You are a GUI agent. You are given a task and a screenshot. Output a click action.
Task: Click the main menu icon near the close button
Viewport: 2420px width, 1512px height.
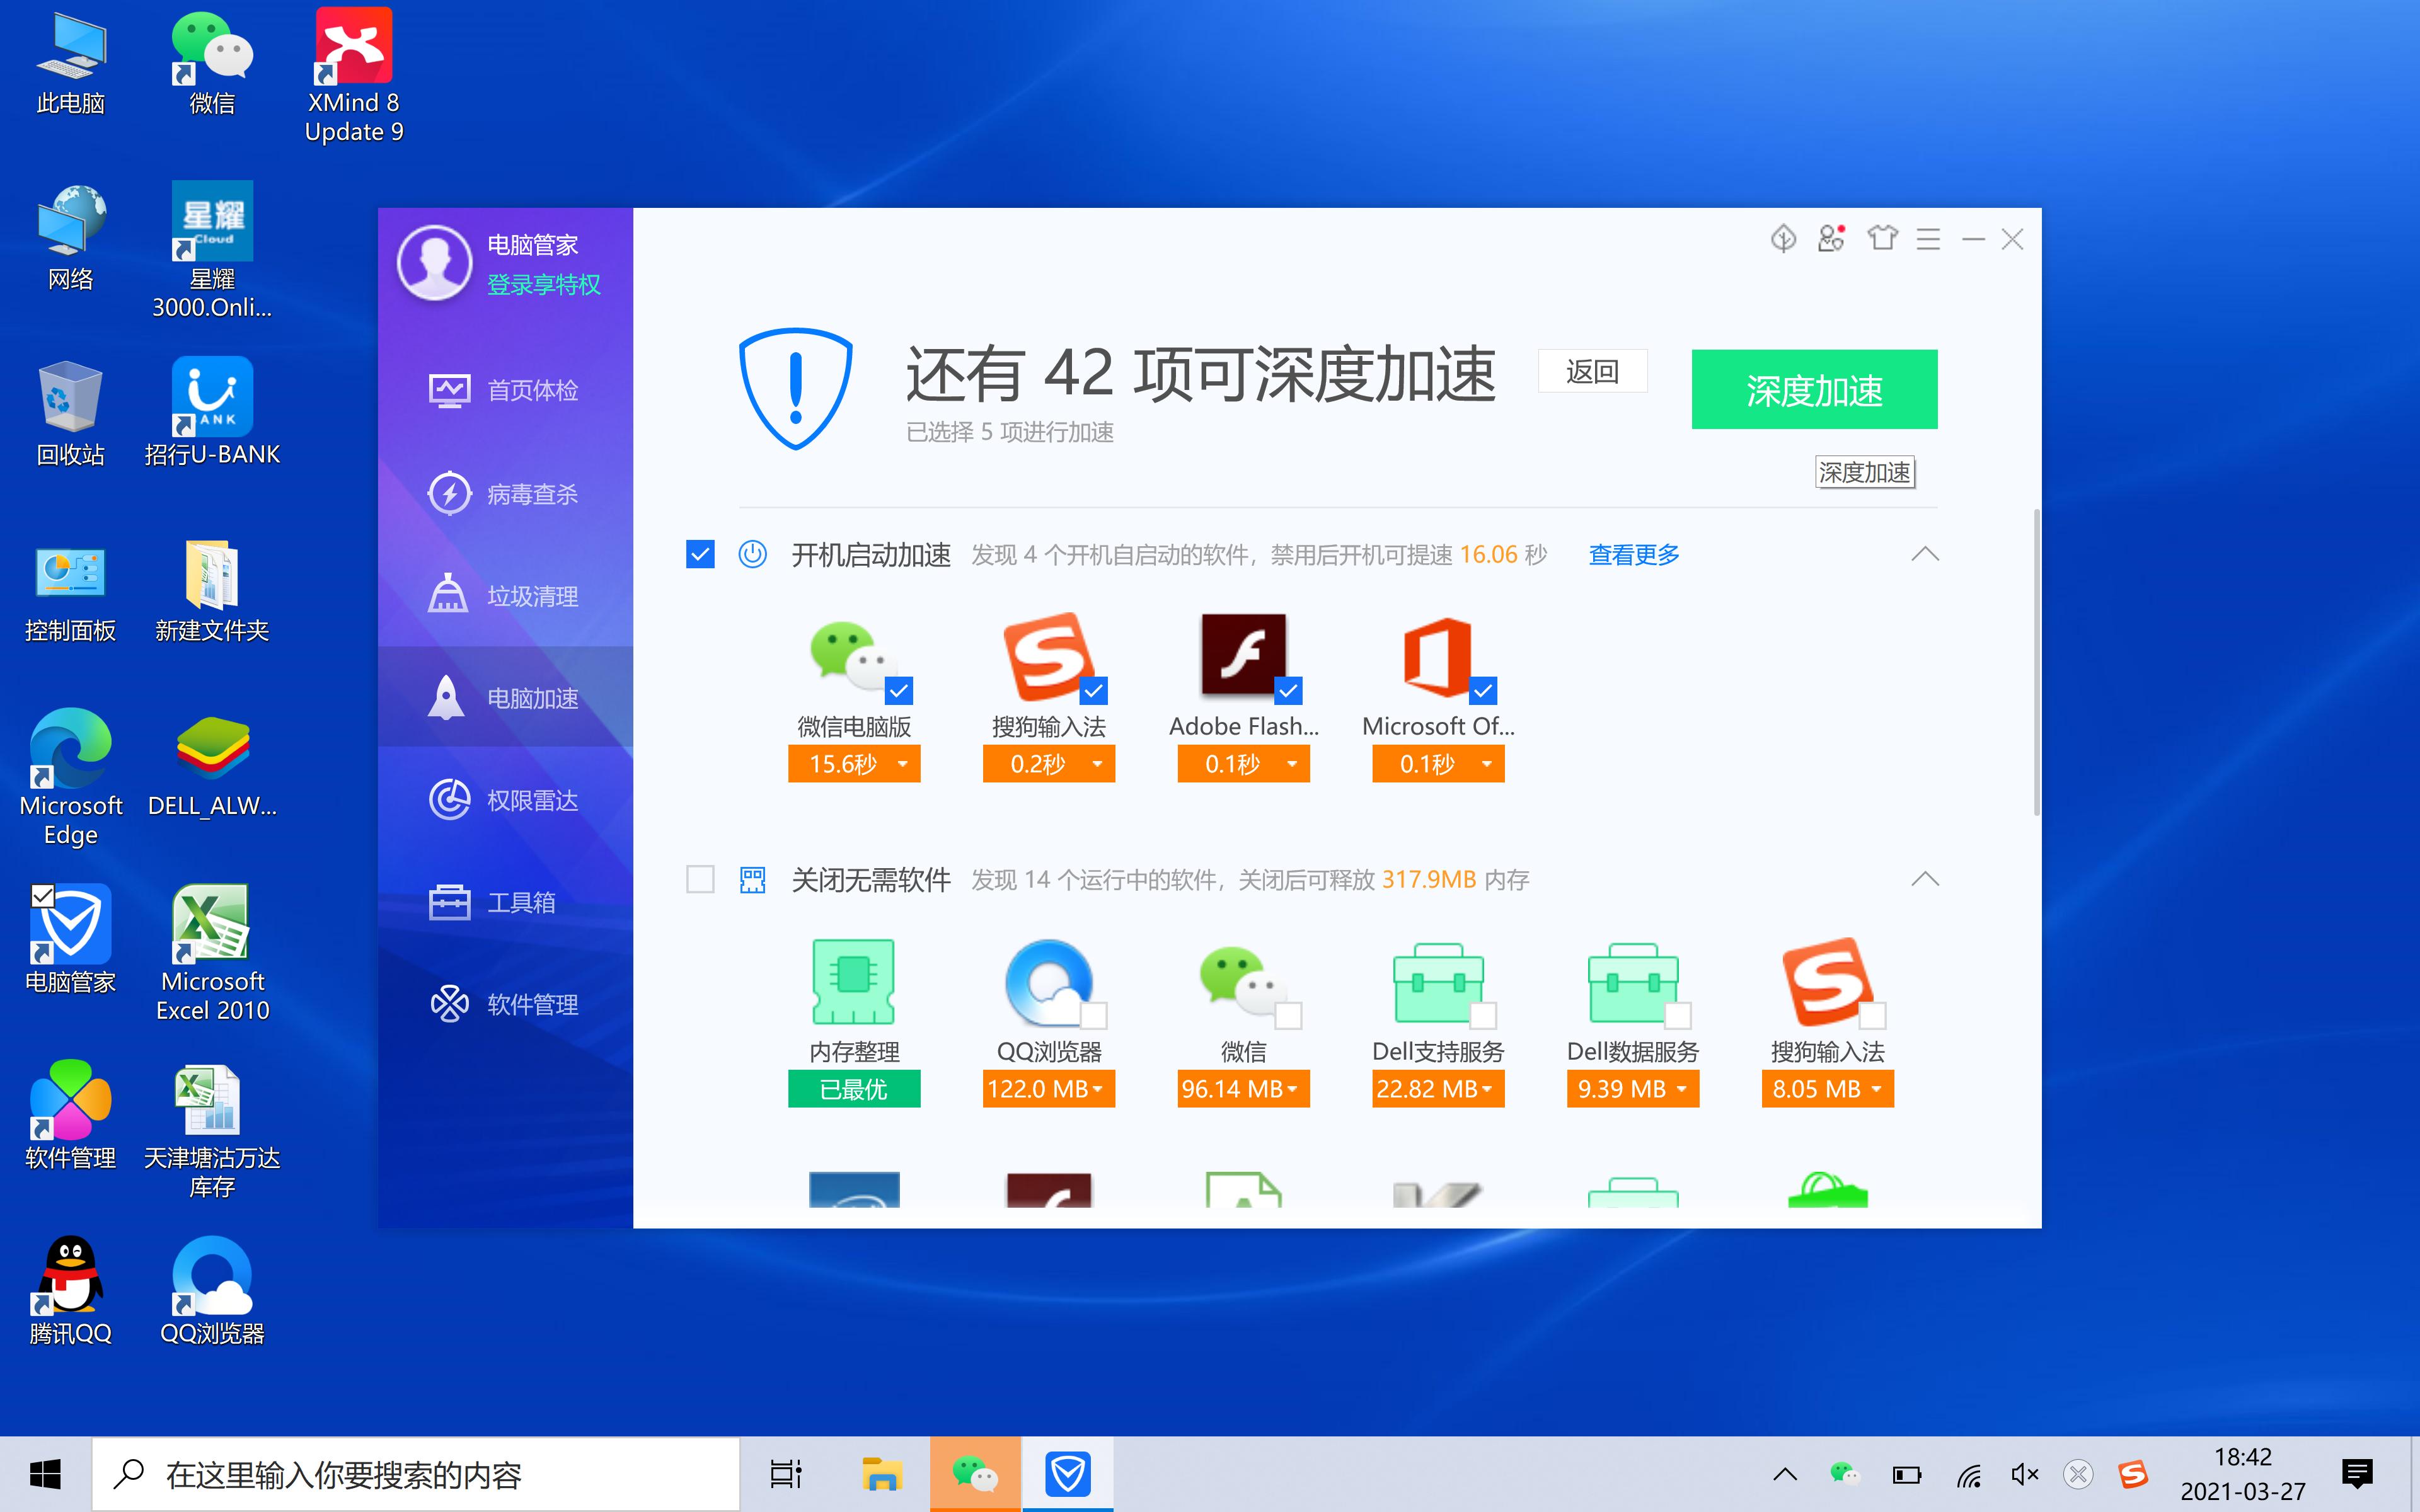pos(1927,238)
